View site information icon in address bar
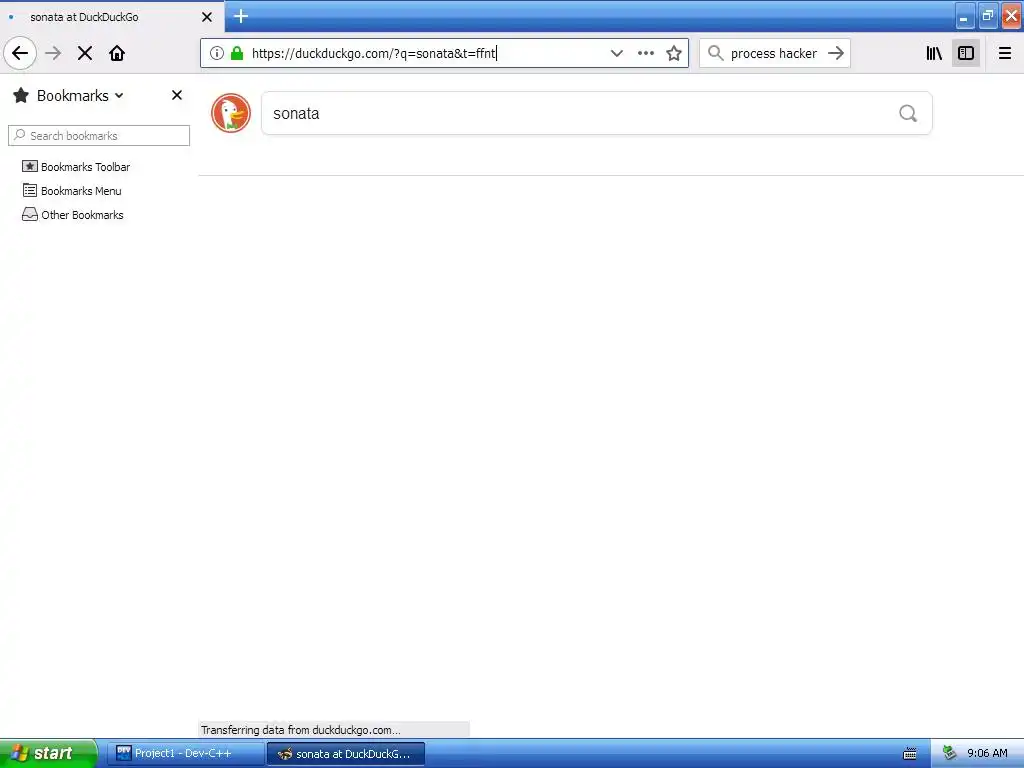Viewport: 1024px width, 768px height. [217, 53]
